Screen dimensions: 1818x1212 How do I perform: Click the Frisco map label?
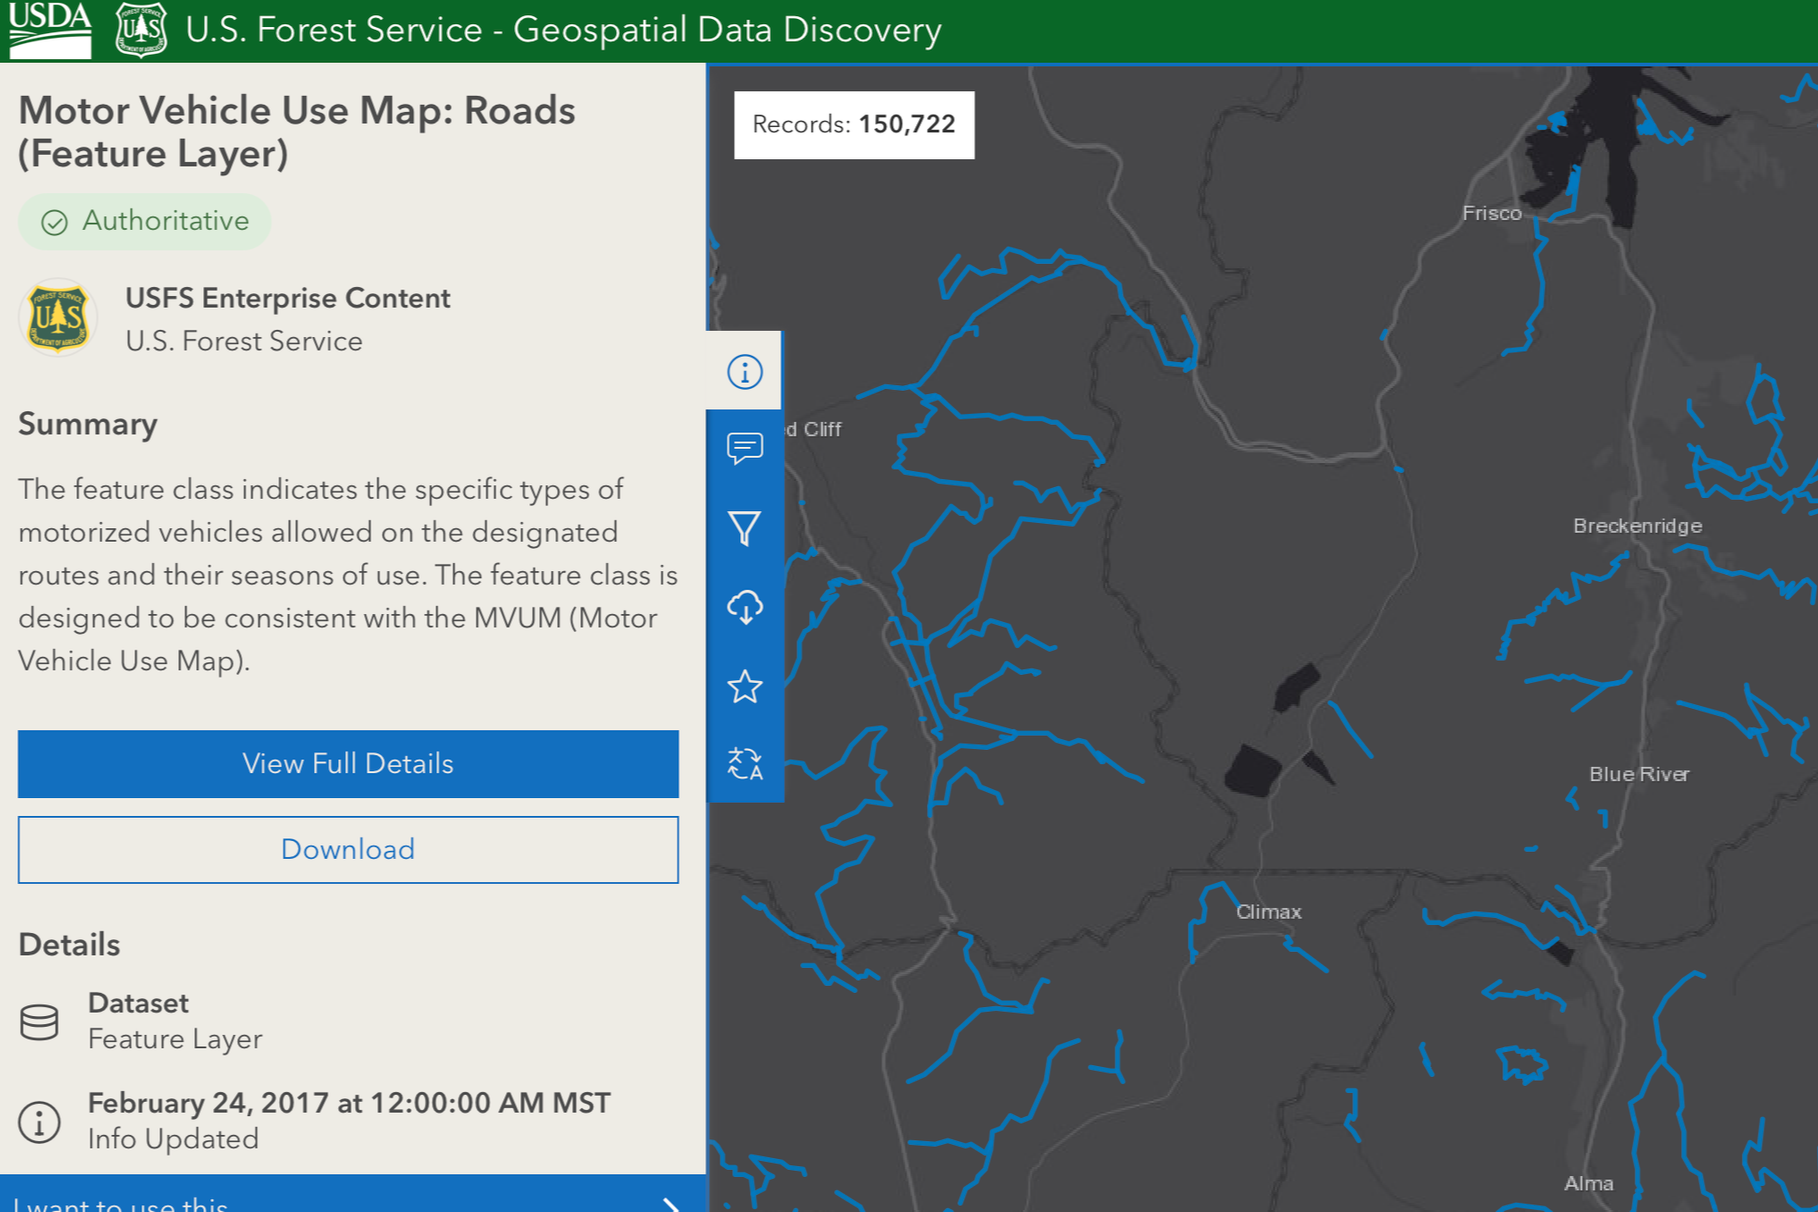(x=1492, y=213)
